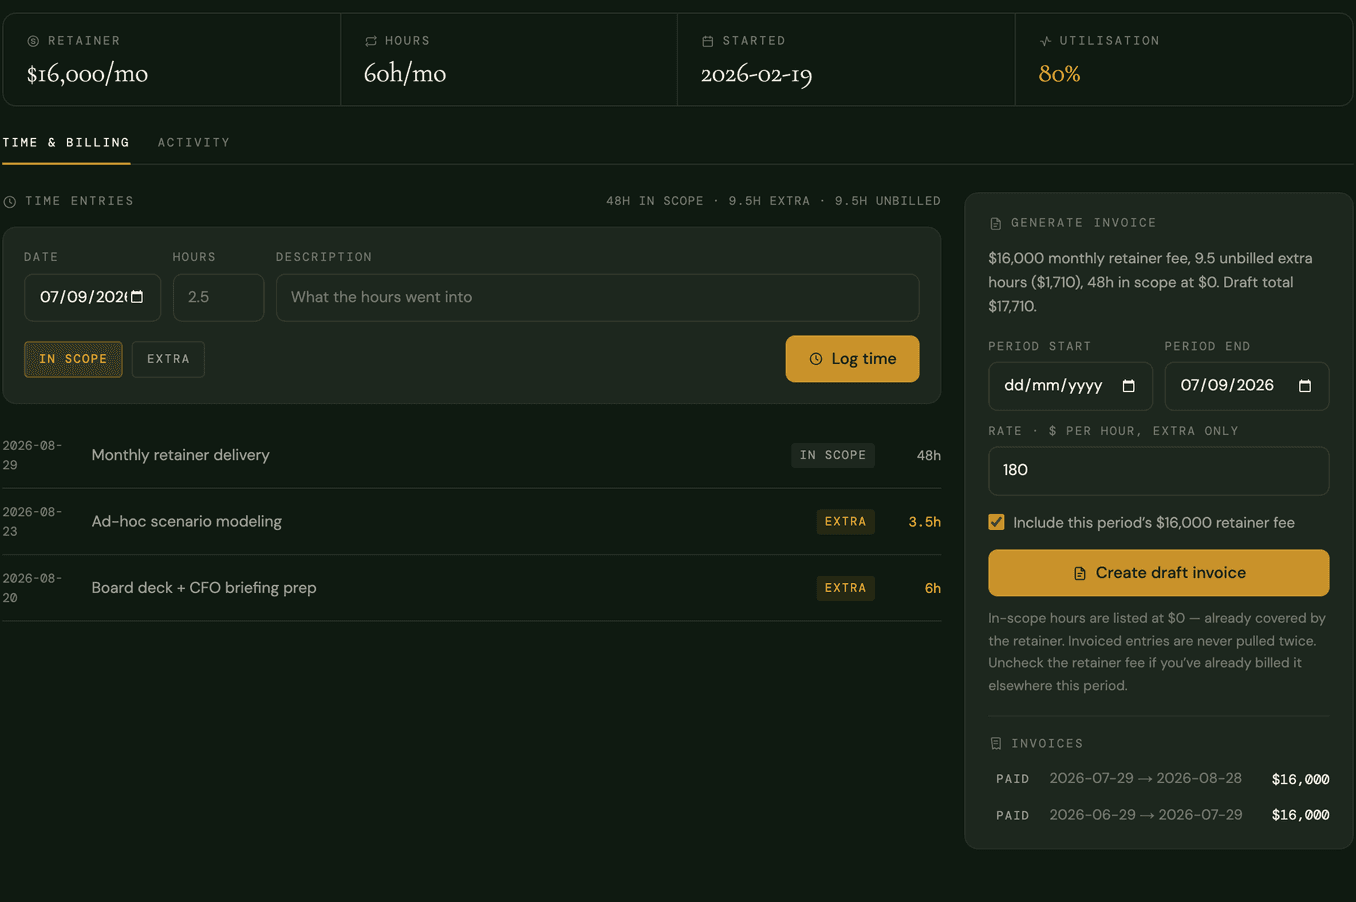Click the Log time button
1356x902 pixels.
pyautogui.click(x=852, y=359)
